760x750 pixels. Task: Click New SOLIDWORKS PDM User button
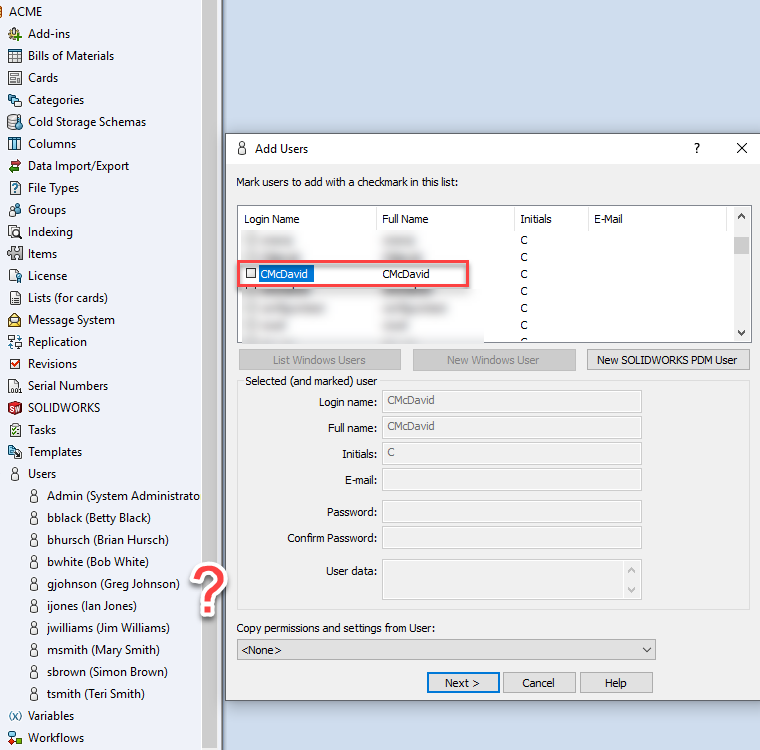668,360
